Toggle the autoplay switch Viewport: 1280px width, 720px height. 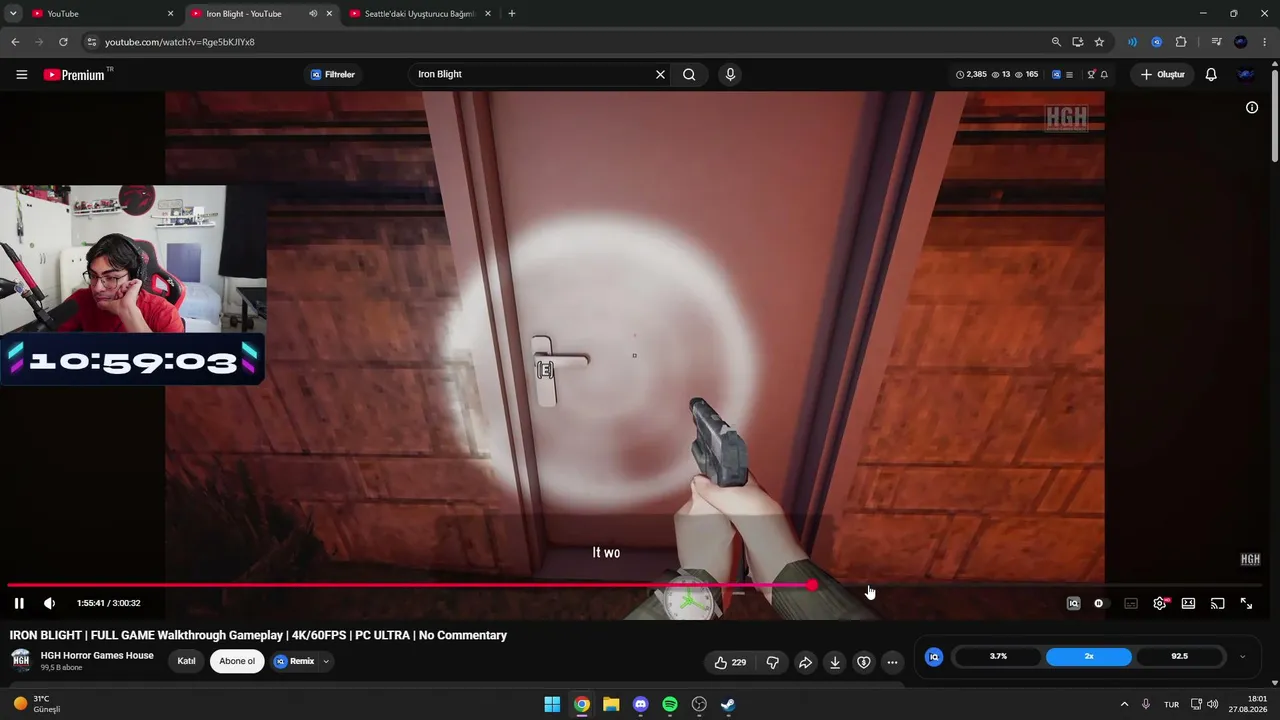coord(1100,603)
